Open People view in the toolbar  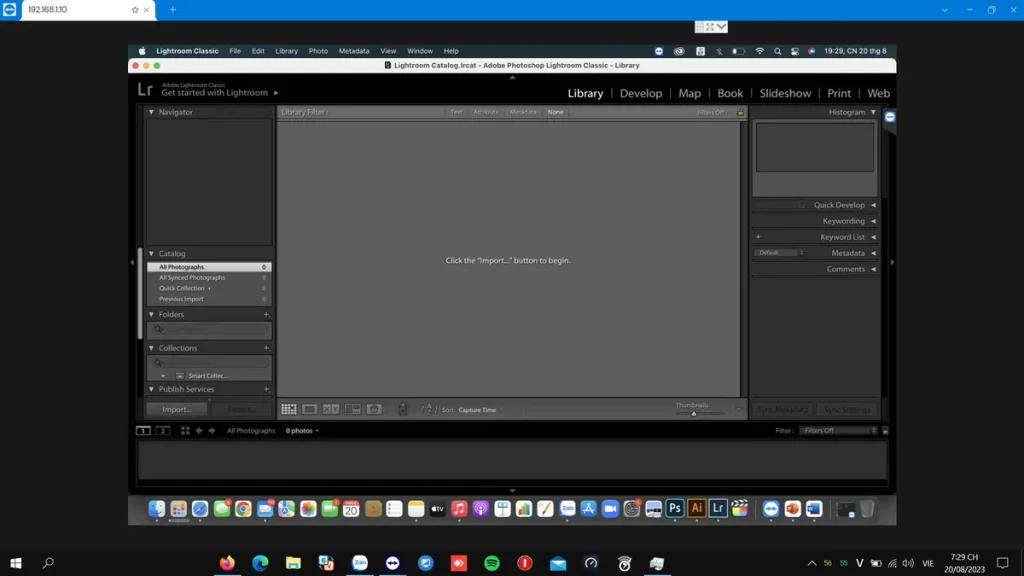pos(374,409)
